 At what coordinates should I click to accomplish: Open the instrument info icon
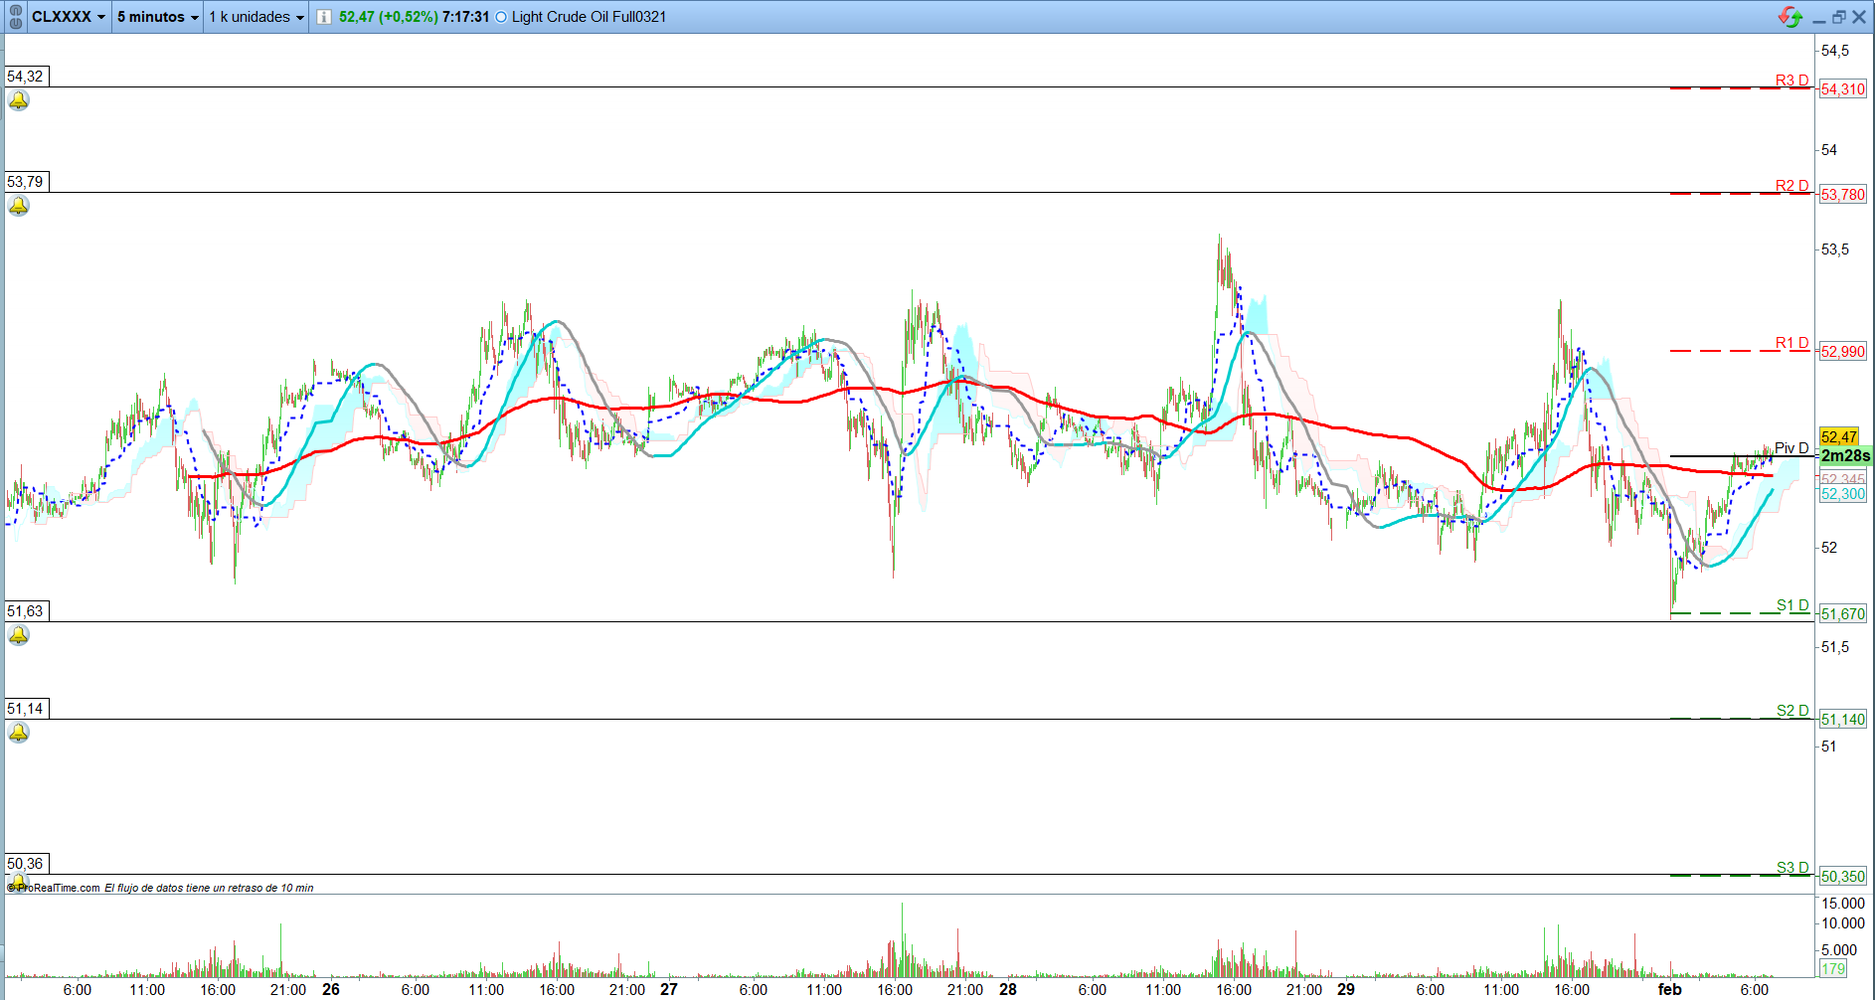324,17
